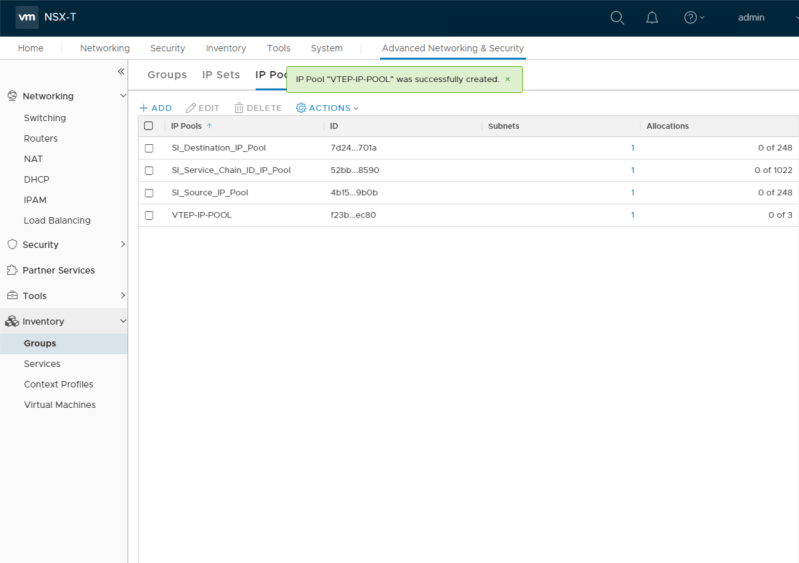Open the Actions dropdown menu
This screenshot has width=799, height=563.
pyautogui.click(x=327, y=108)
